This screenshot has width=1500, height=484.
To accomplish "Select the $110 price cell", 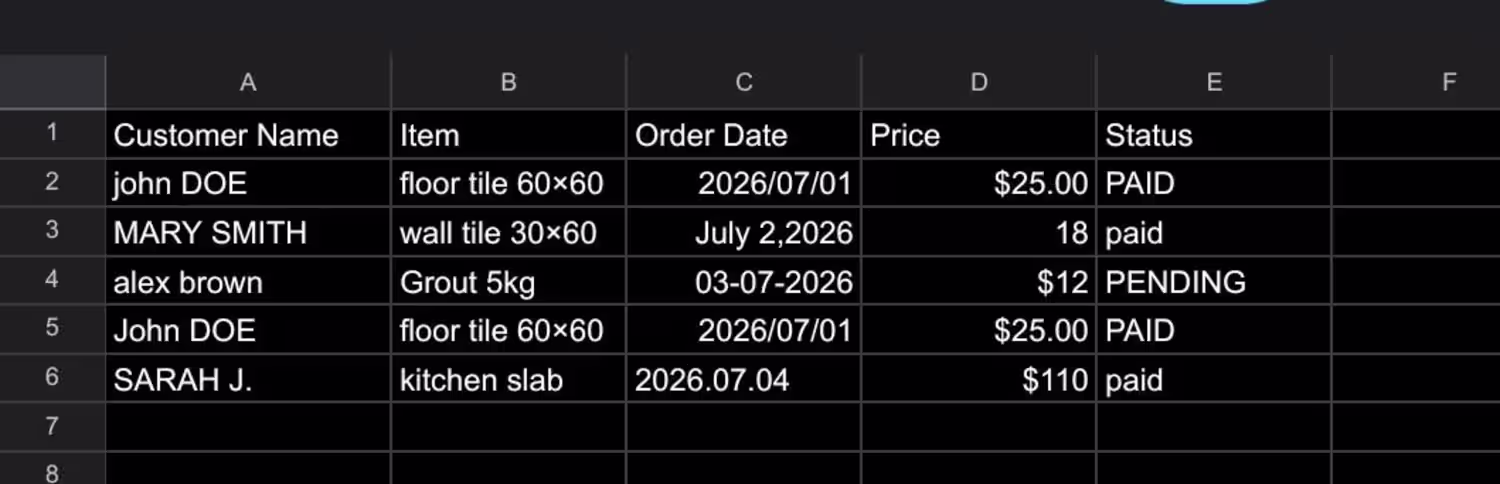I will [x=979, y=378].
